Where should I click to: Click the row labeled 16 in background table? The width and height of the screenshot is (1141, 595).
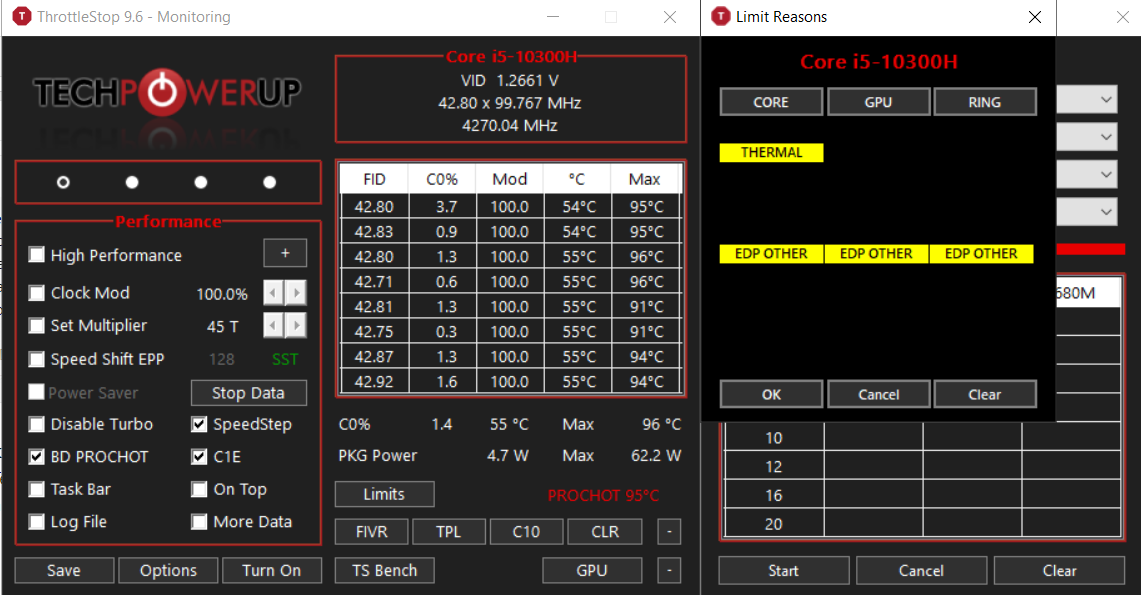pyautogui.click(x=923, y=495)
